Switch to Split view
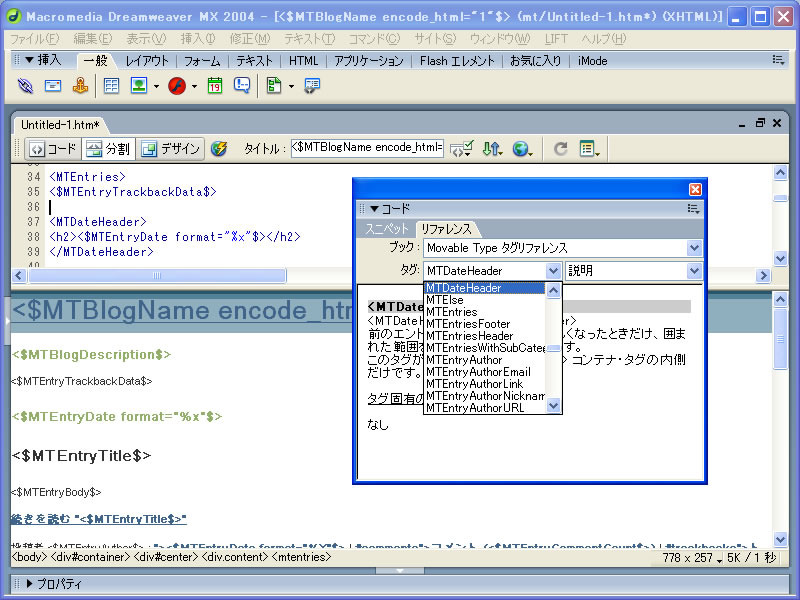This screenshot has width=800, height=600. [x=109, y=148]
